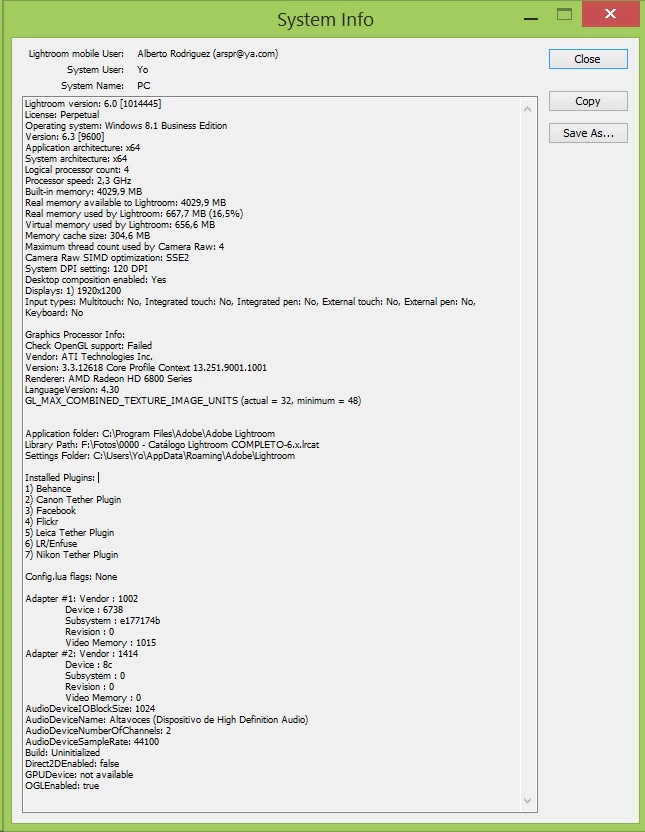Click the scroll up arrow of text area

[527, 109]
